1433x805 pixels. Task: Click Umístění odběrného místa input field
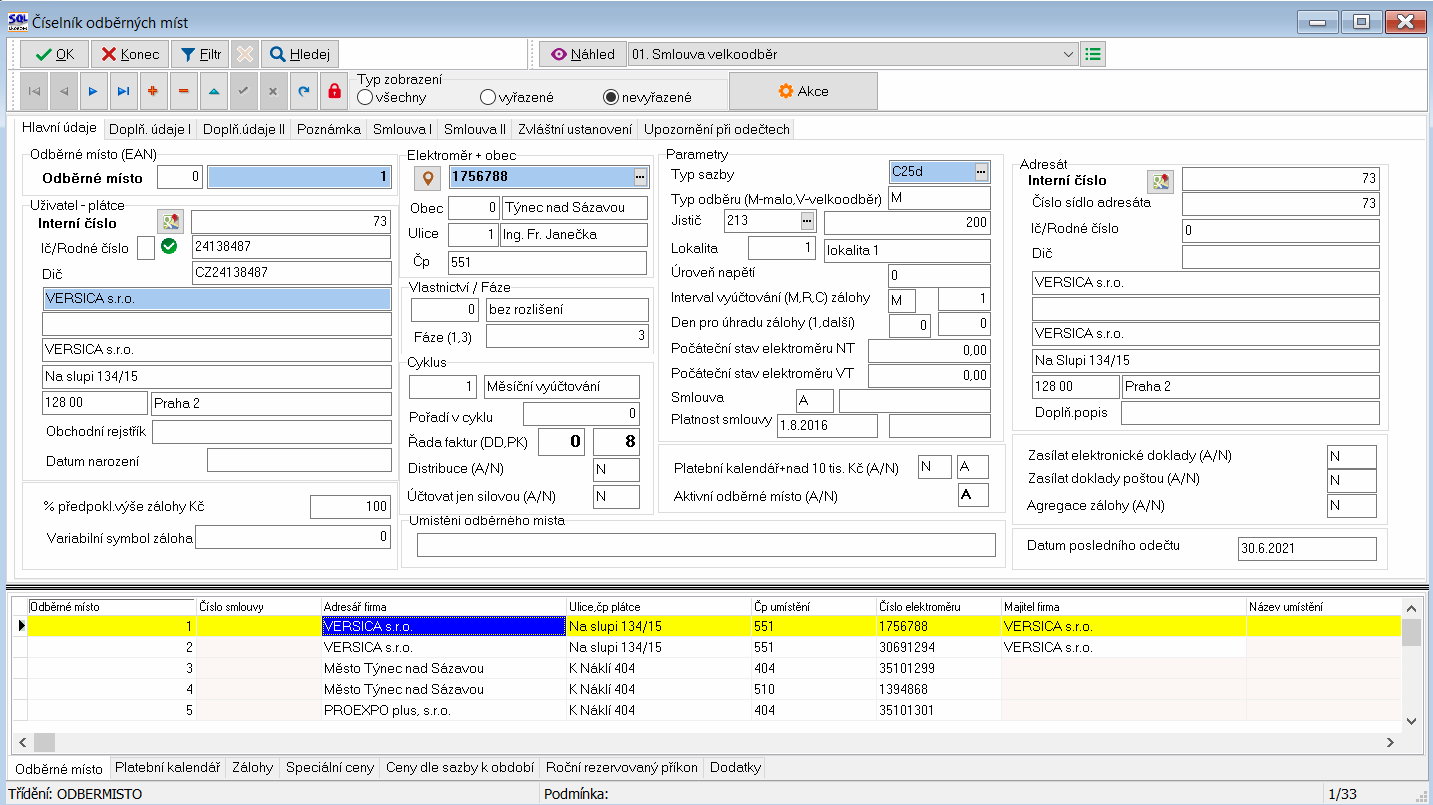706,545
